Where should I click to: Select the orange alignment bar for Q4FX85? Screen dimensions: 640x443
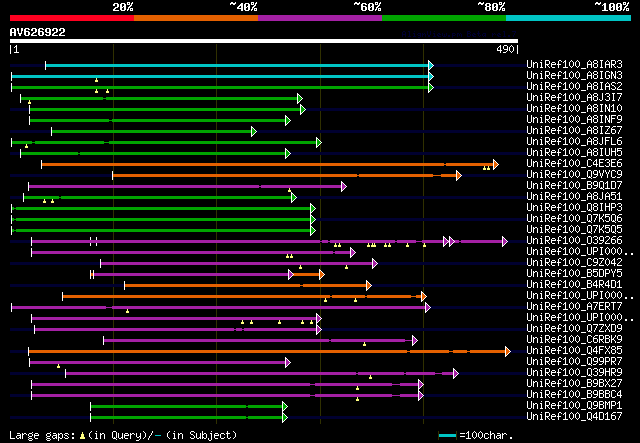pos(267,352)
